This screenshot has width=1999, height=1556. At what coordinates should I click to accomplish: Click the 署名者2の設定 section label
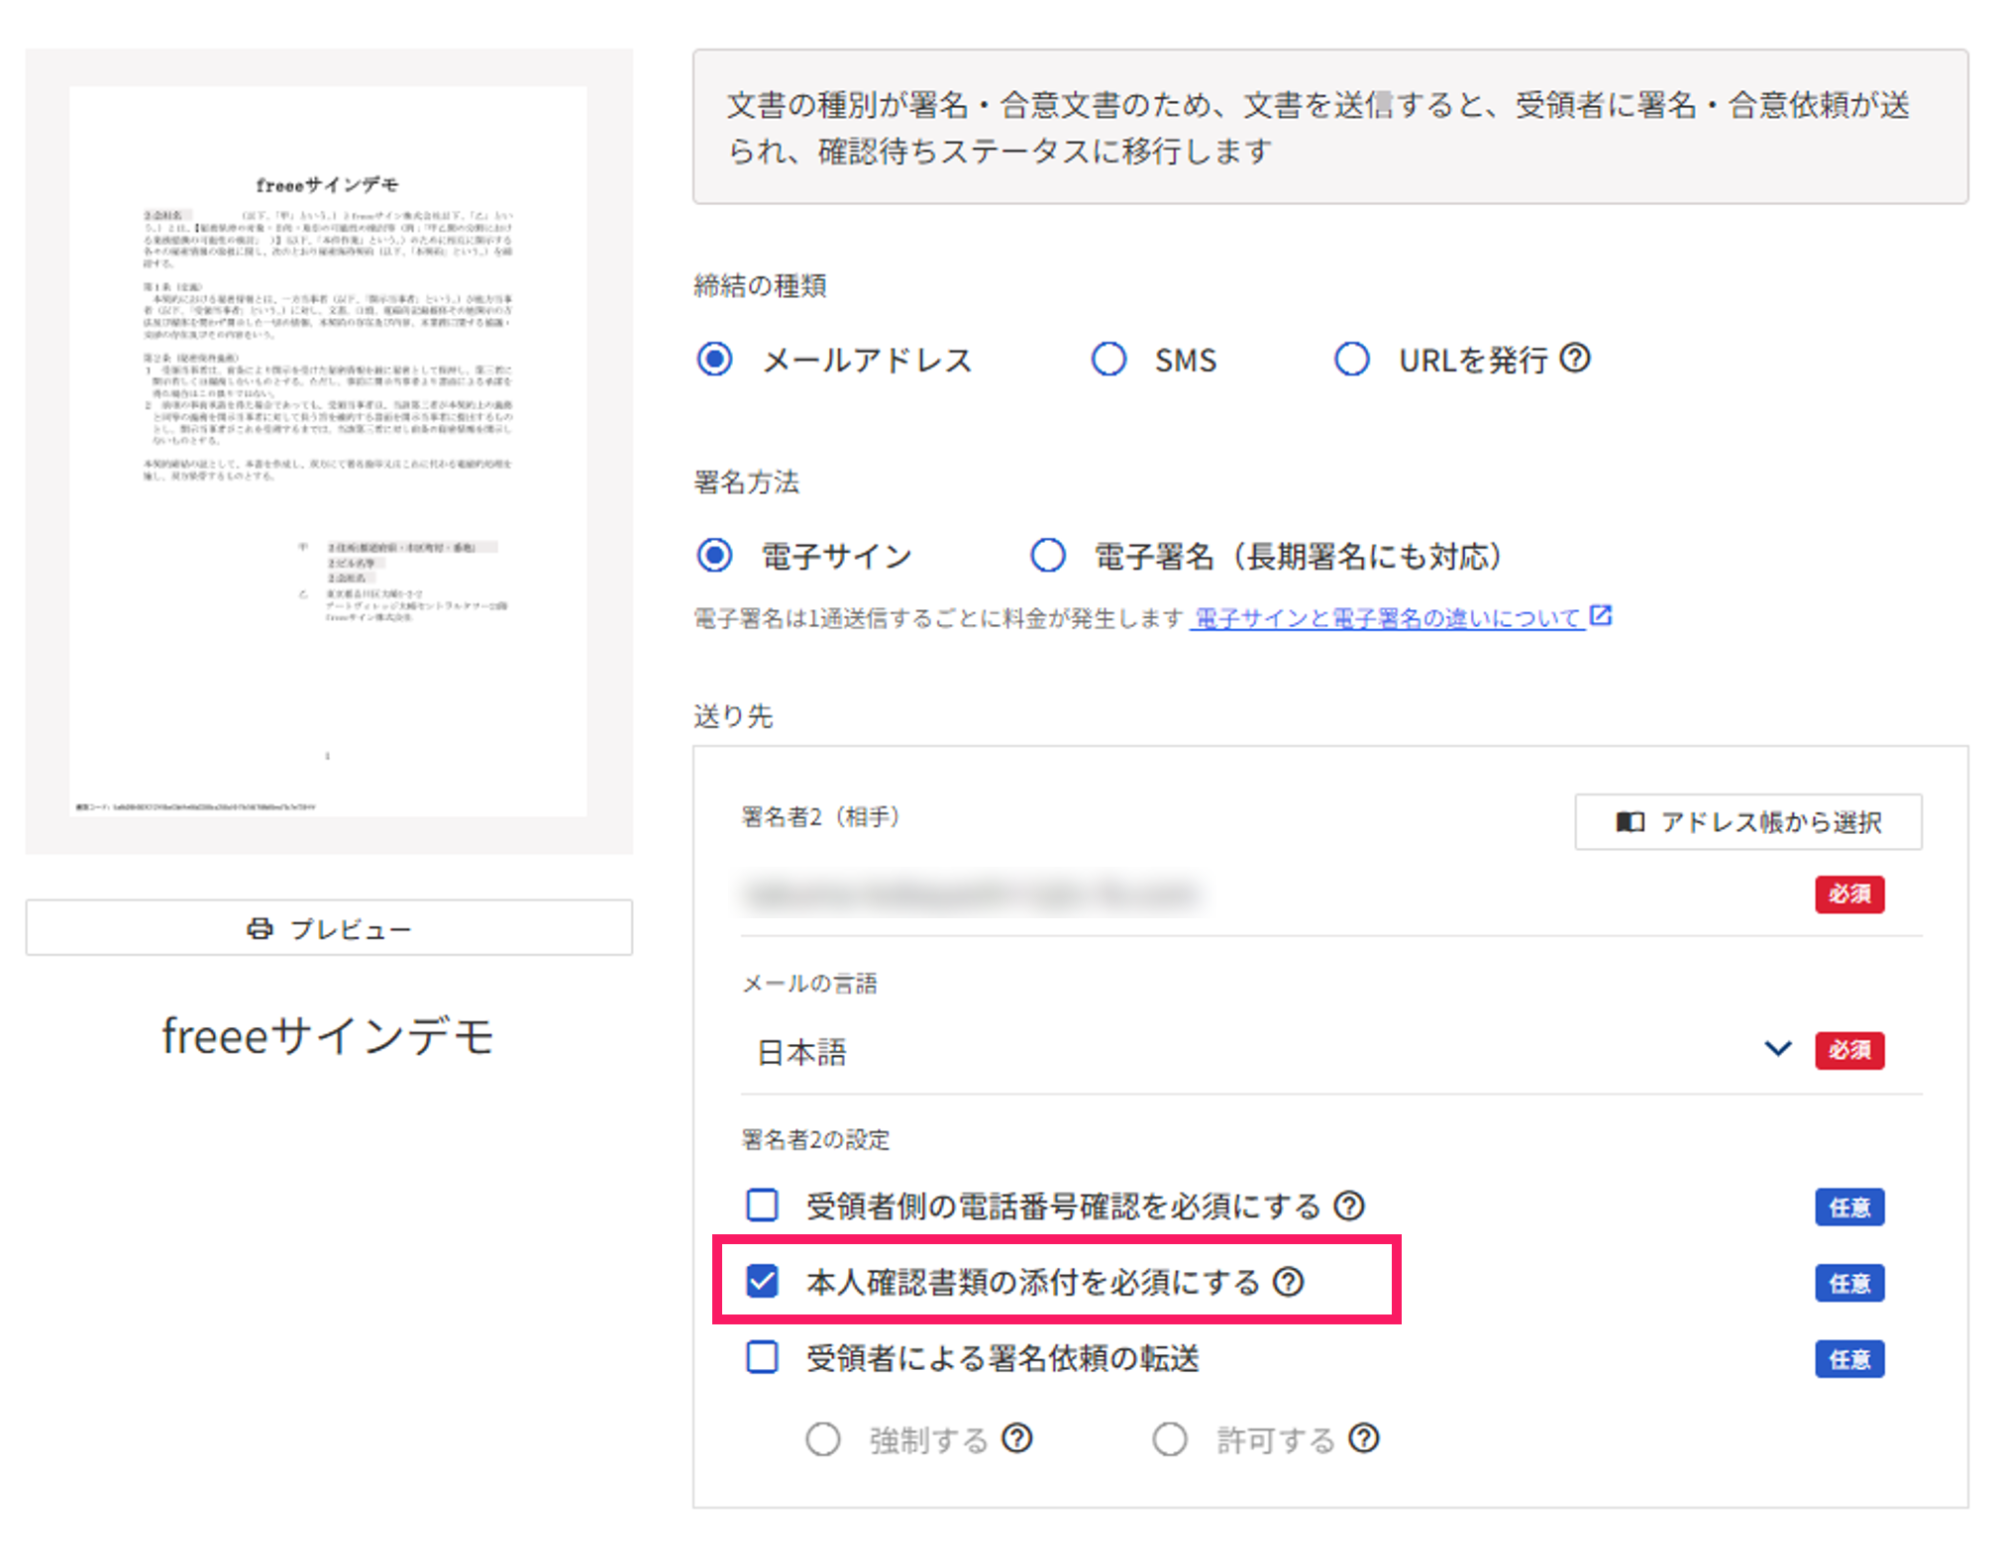pyautogui.click(x=815, y=1139)
